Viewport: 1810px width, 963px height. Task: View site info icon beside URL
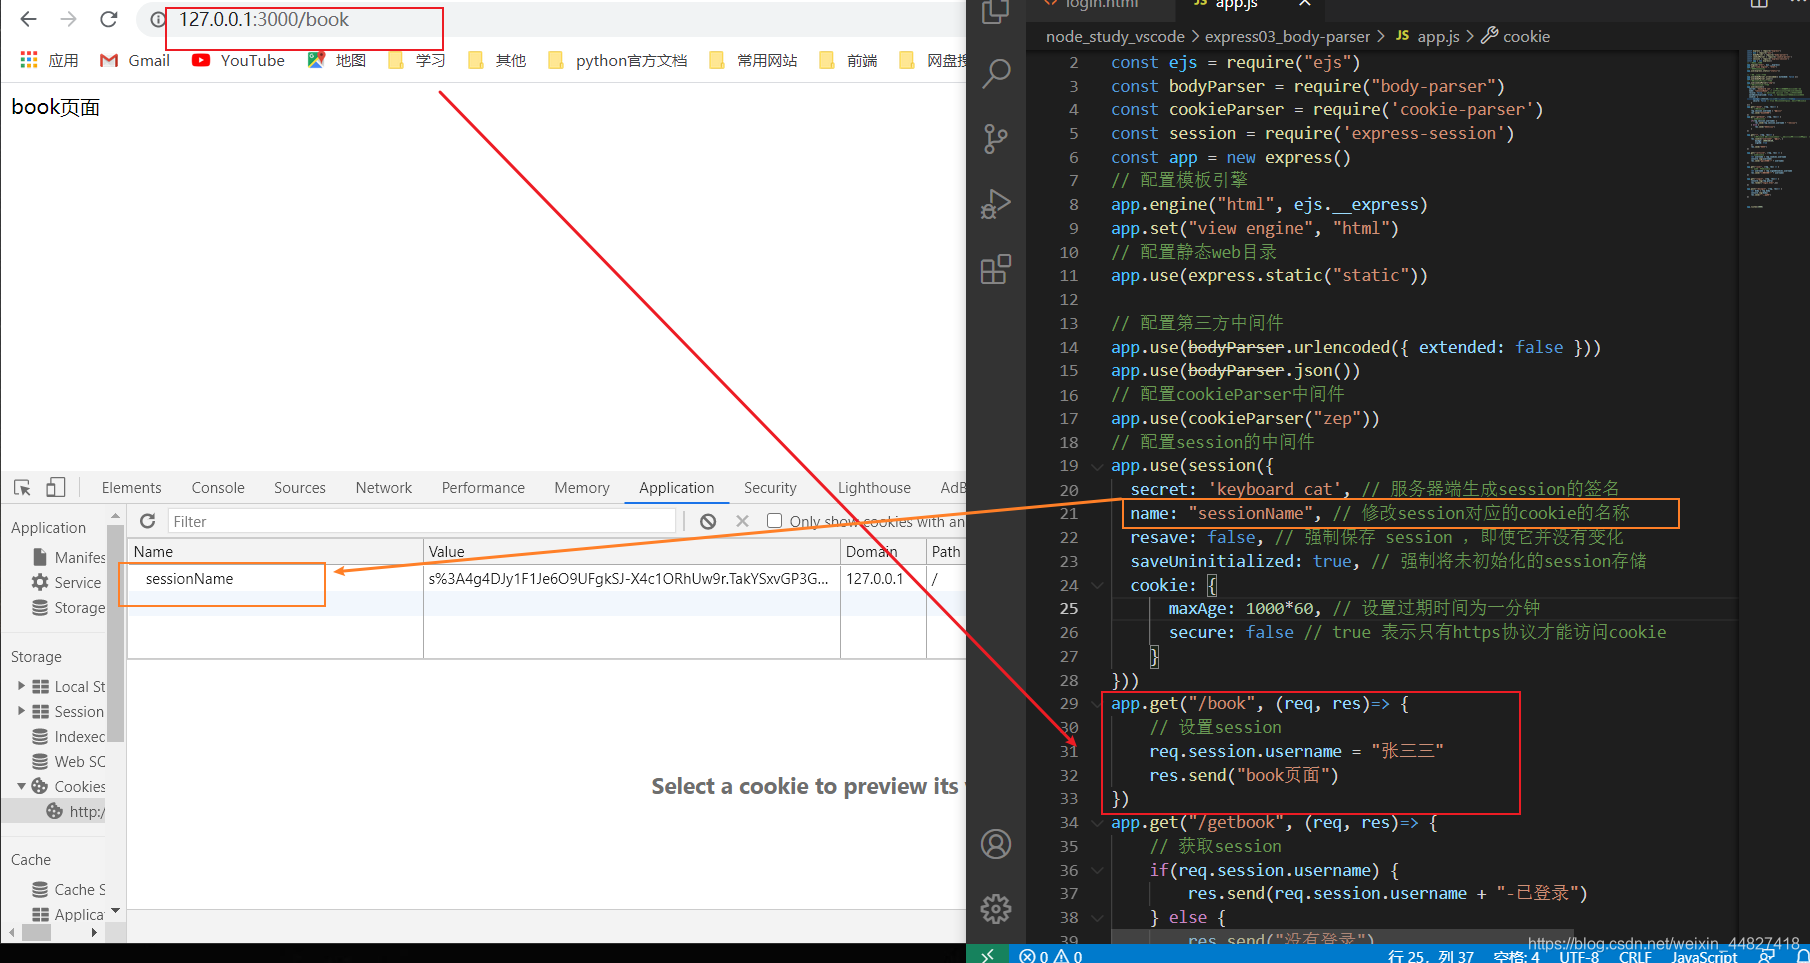157,19
